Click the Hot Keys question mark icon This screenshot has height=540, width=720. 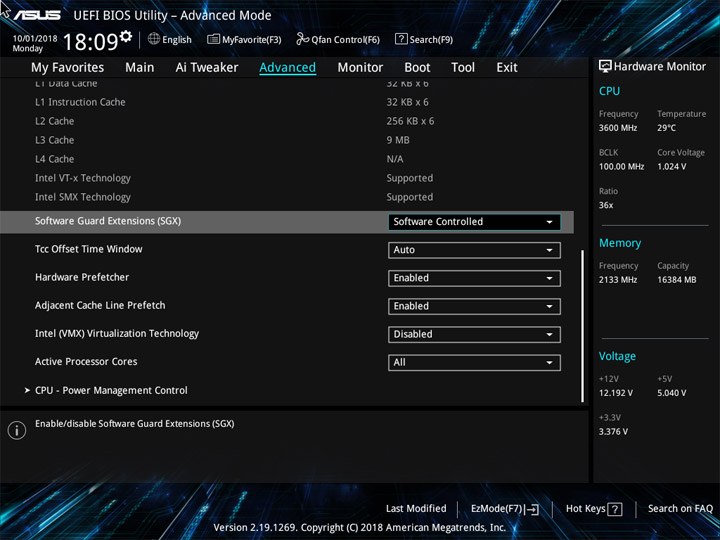point(615,509)
